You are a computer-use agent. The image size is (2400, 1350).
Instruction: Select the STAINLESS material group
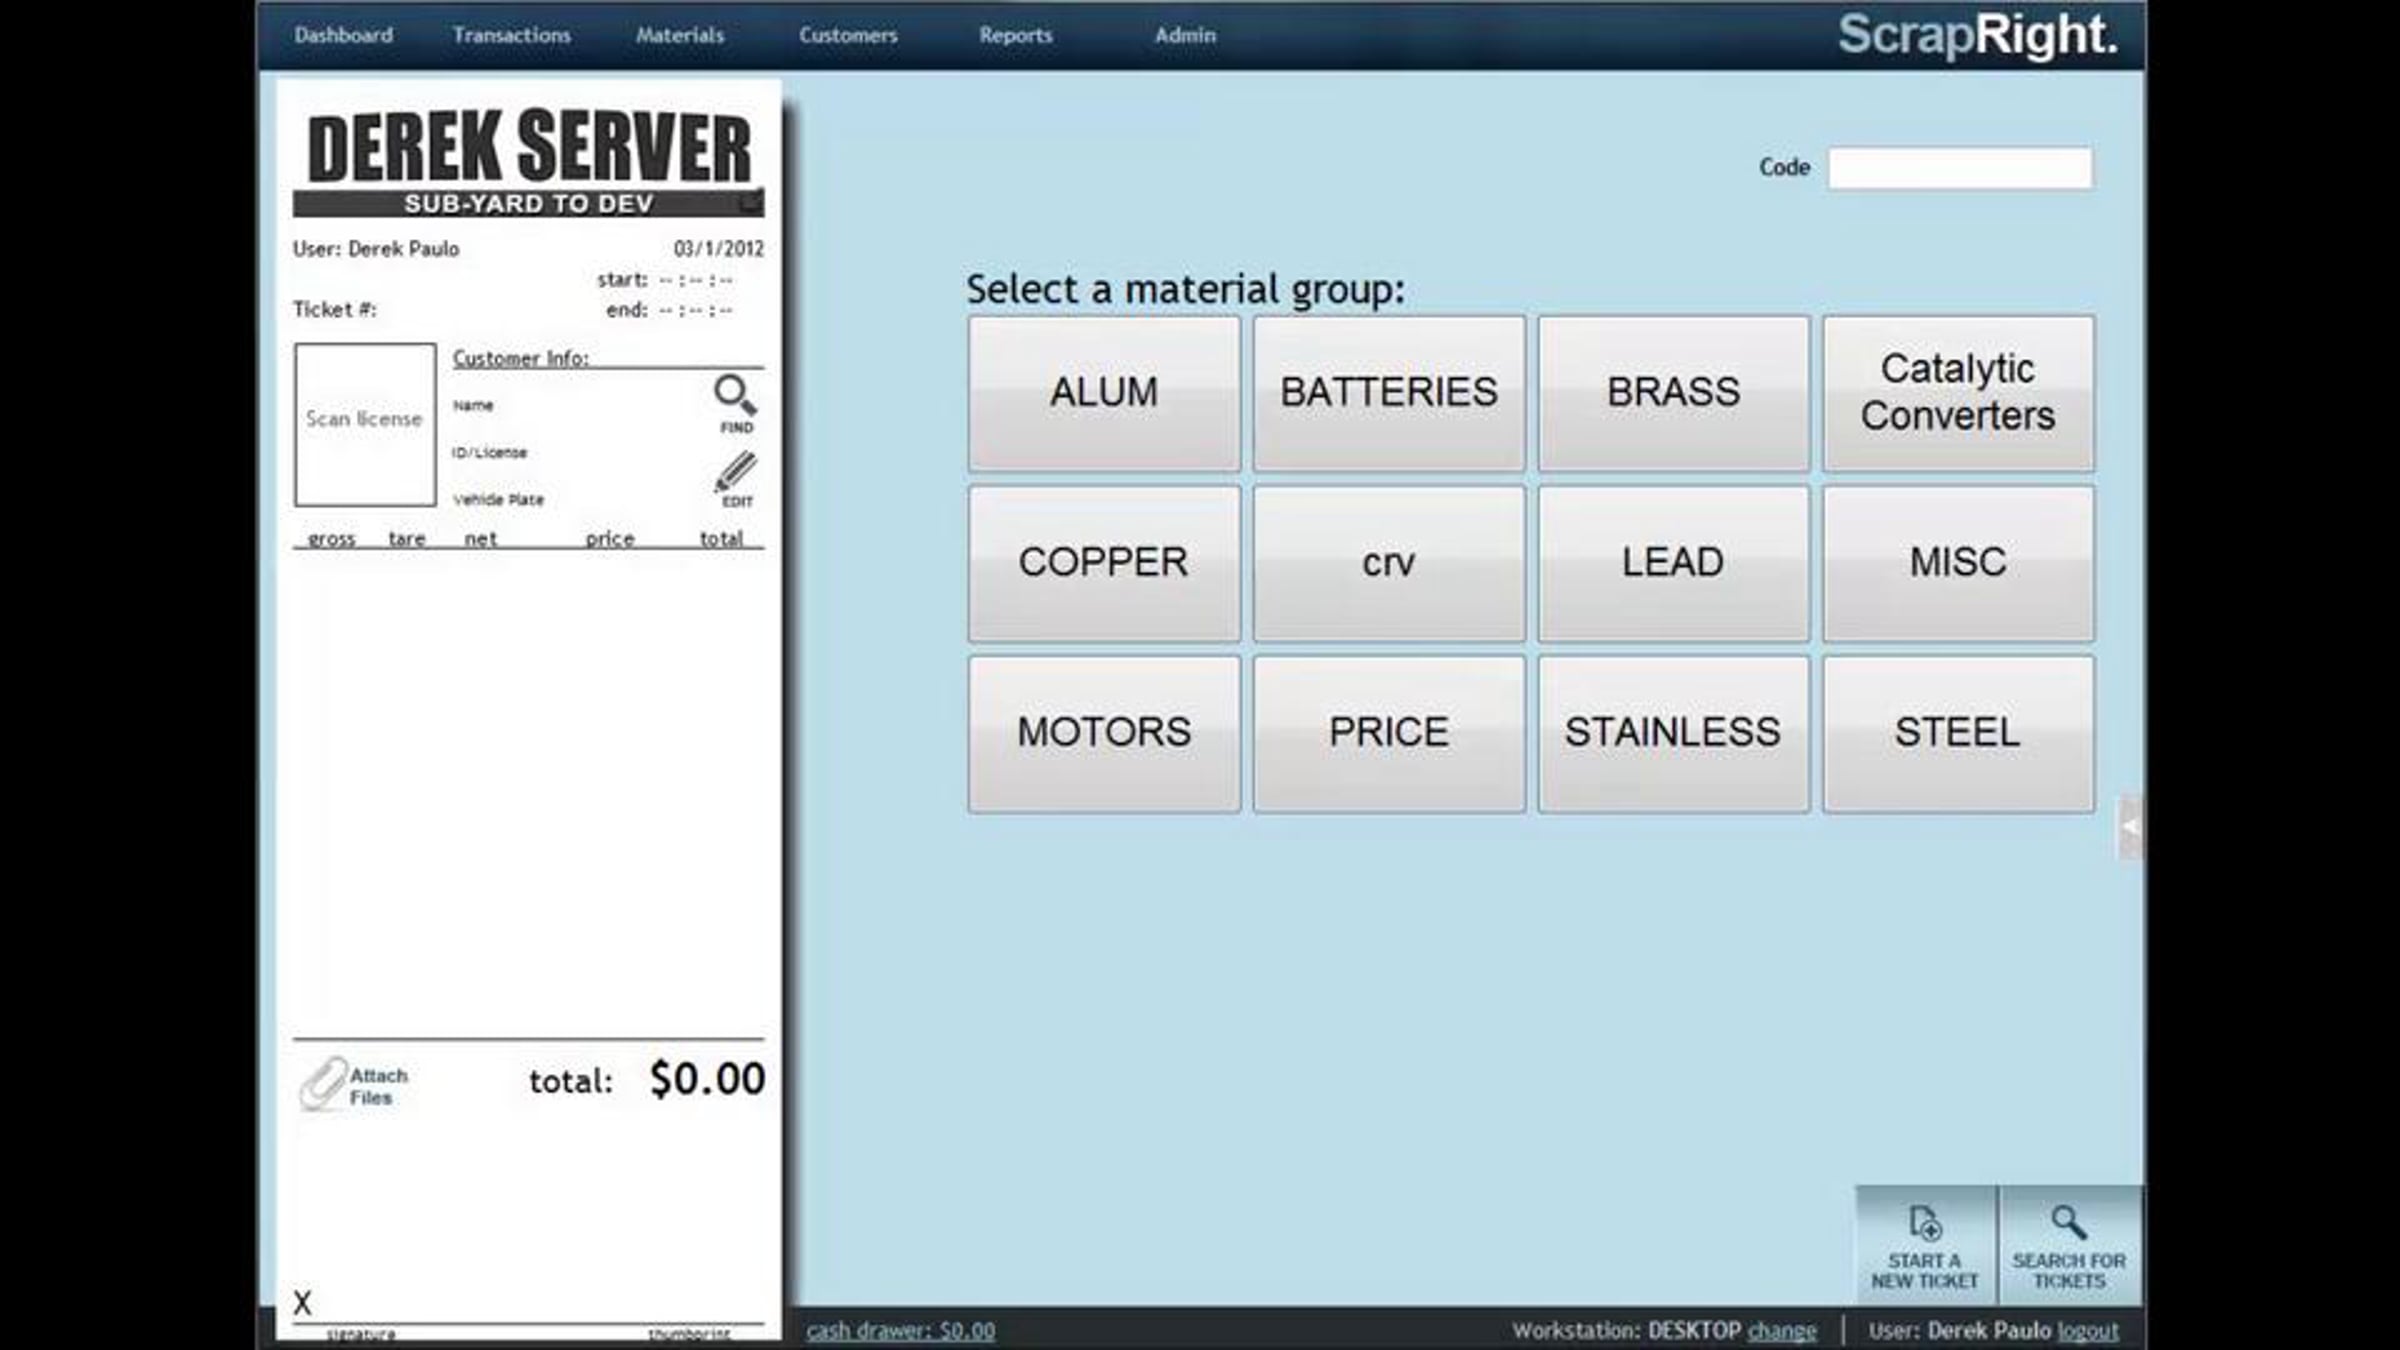click(x=1673, y=733)
